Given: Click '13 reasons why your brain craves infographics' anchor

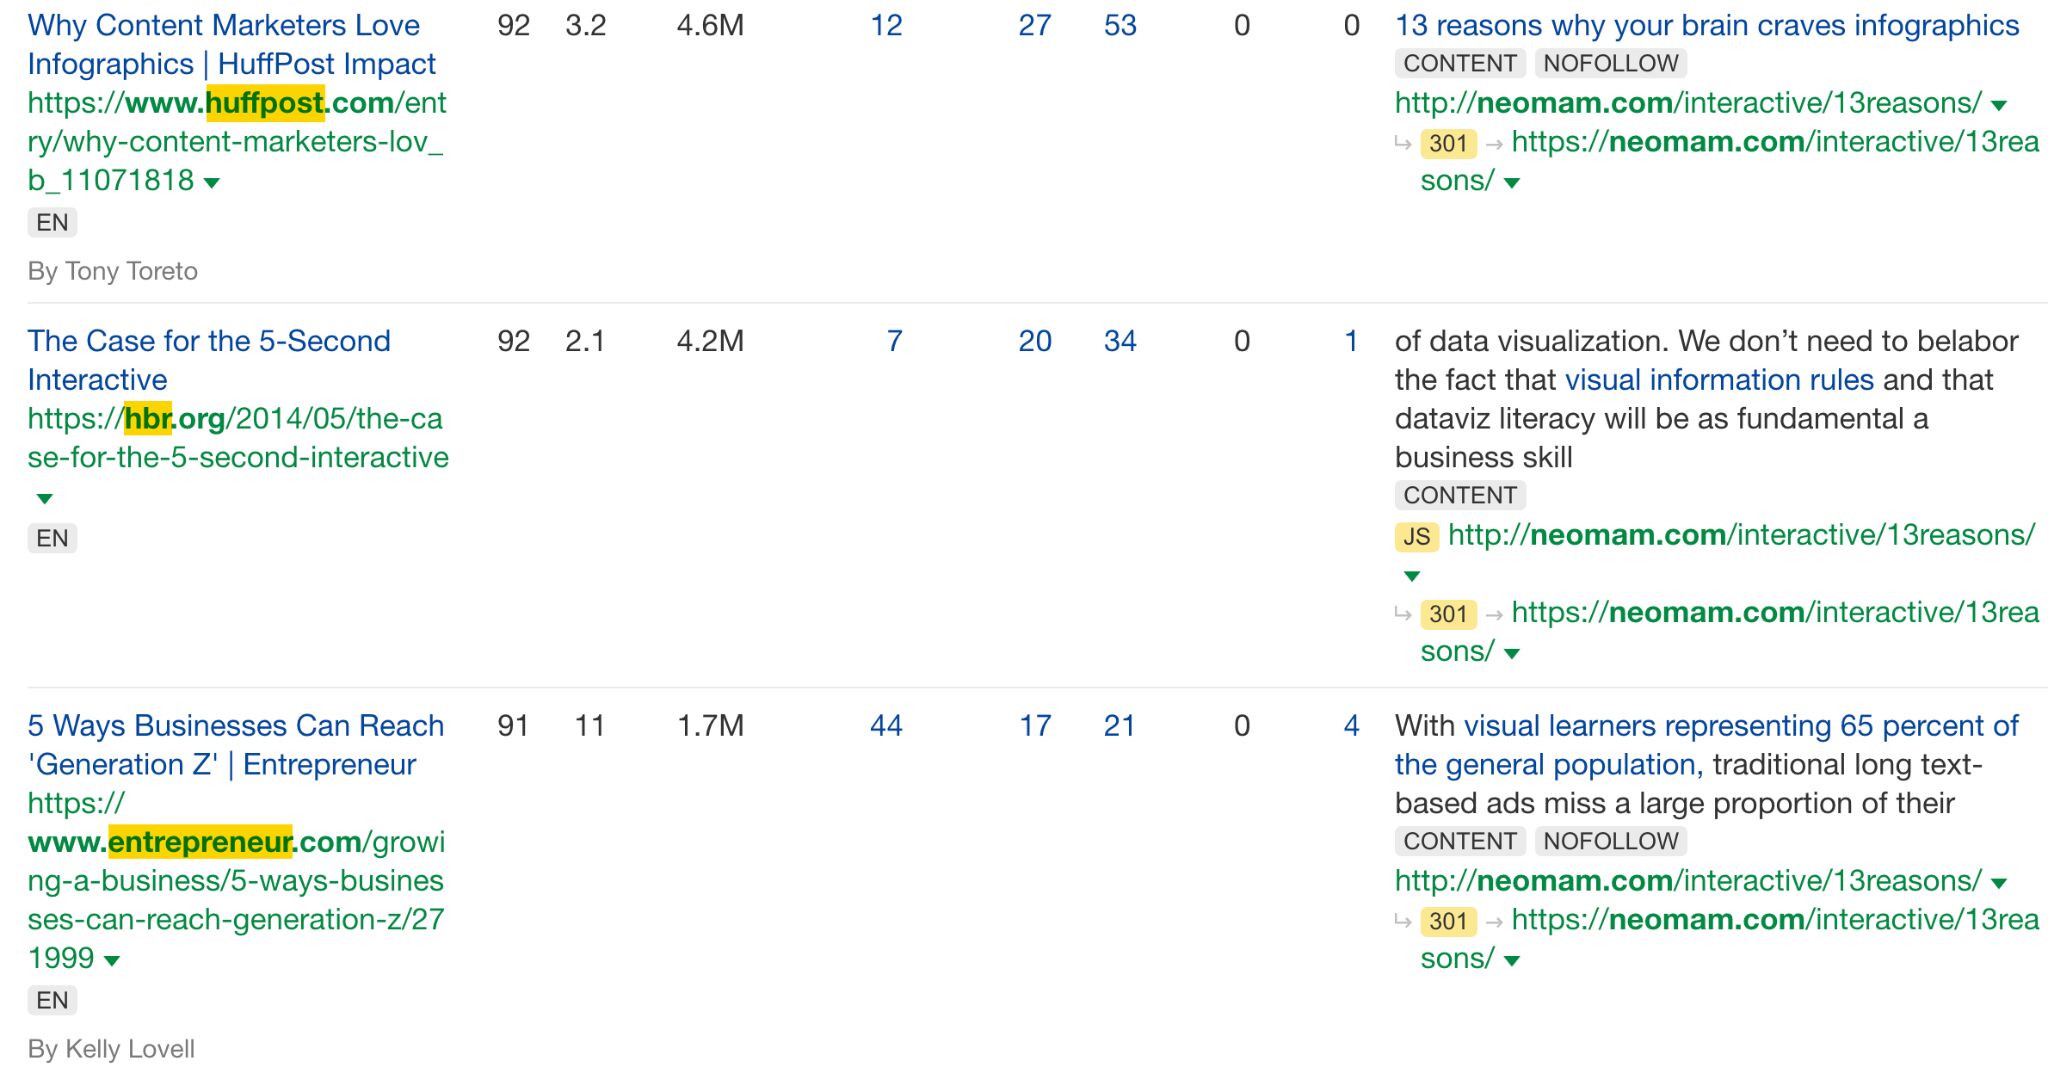Looking at the screenshot, I should [1706, 25].
